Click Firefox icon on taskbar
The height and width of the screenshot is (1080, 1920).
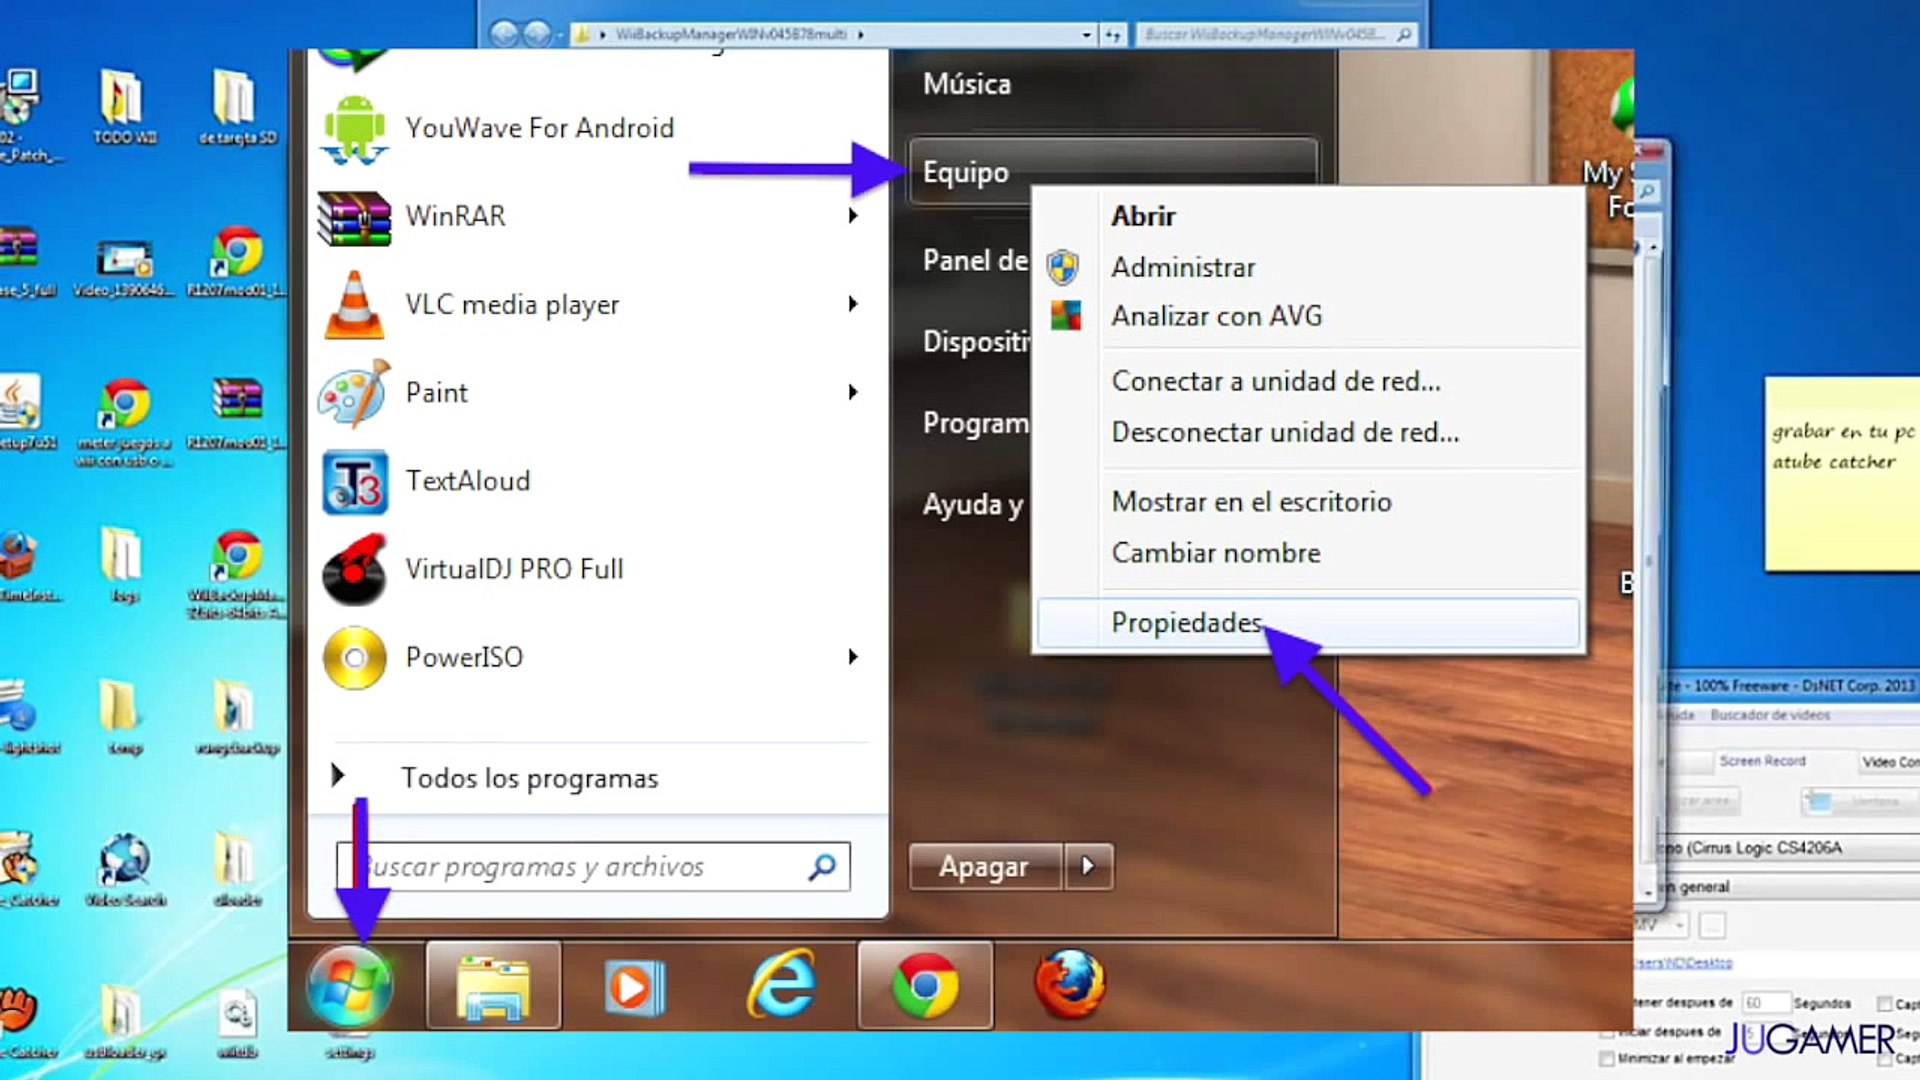1069,985
